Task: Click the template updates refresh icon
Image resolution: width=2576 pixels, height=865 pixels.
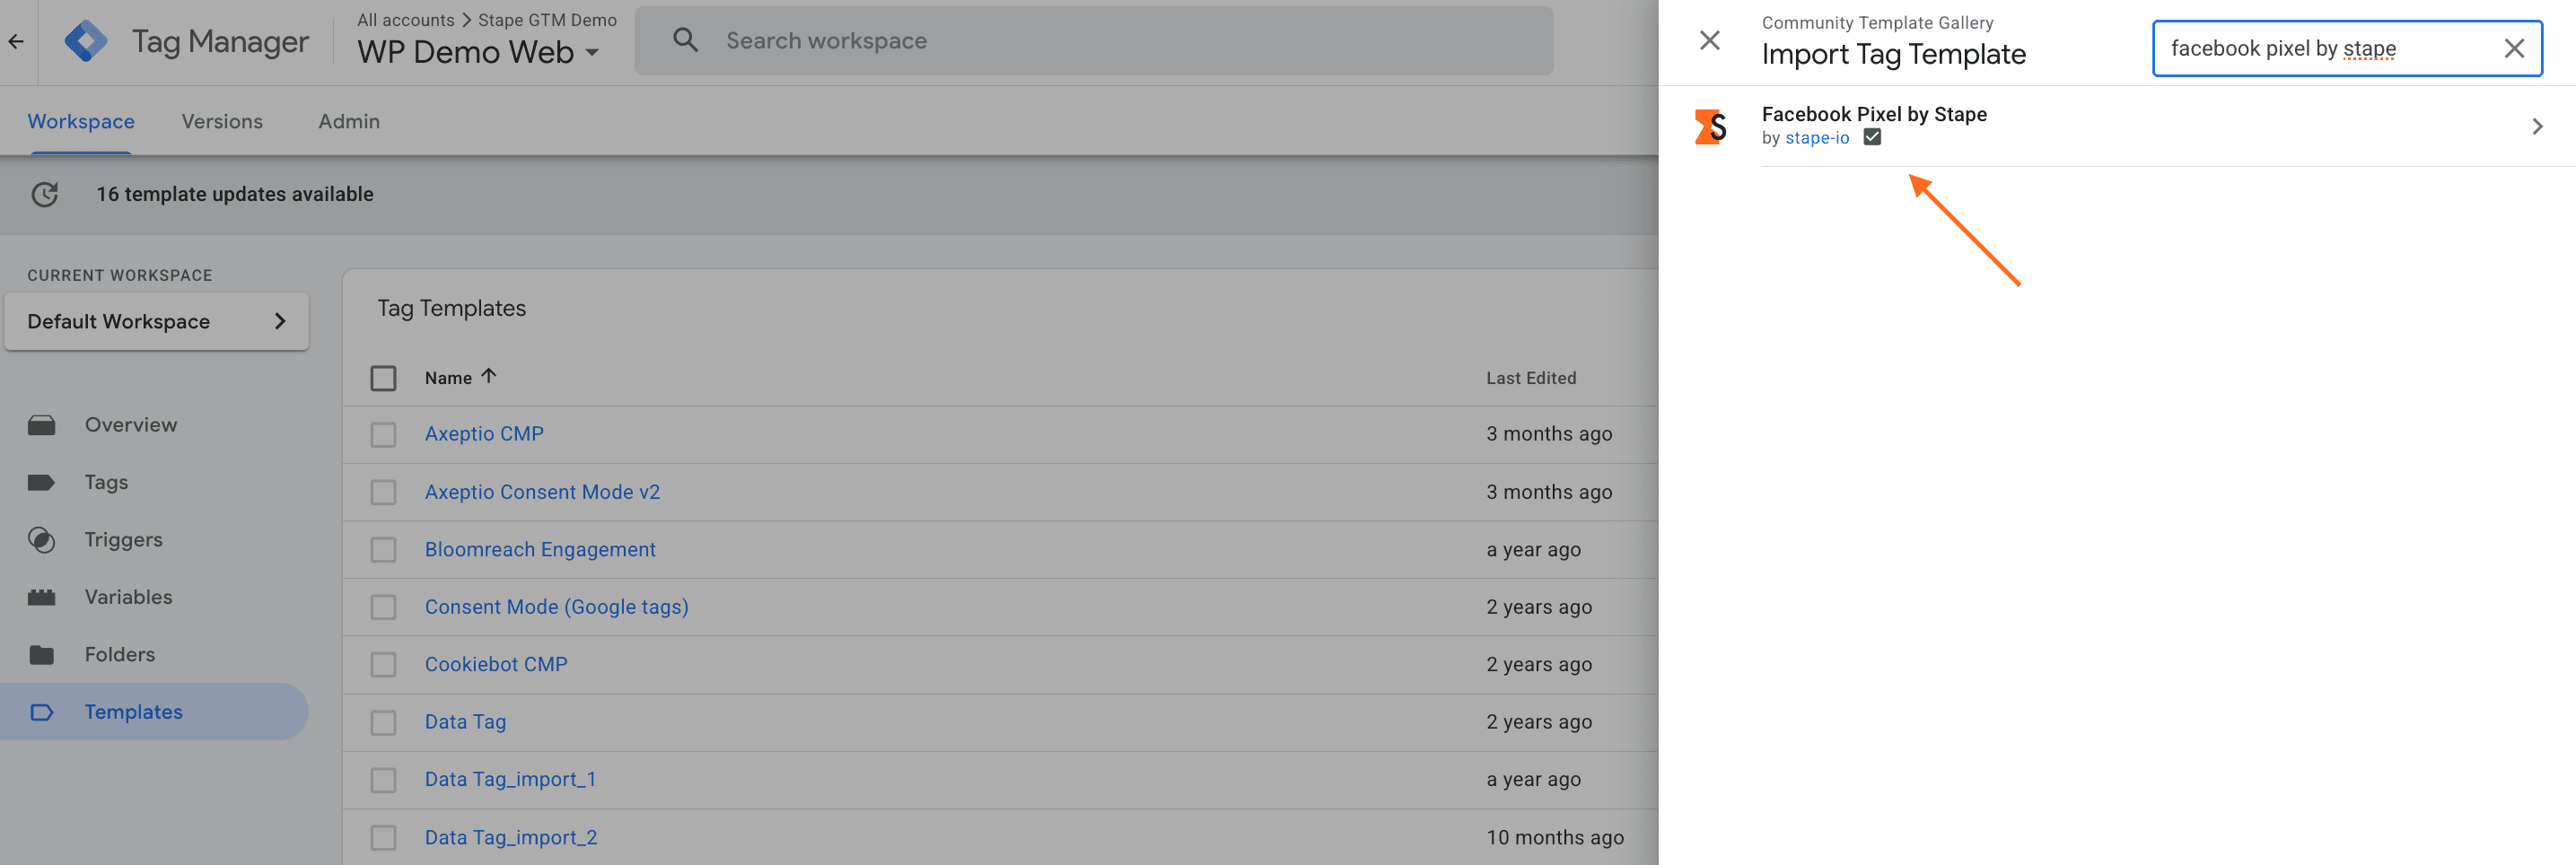Action: pos(45,194)
